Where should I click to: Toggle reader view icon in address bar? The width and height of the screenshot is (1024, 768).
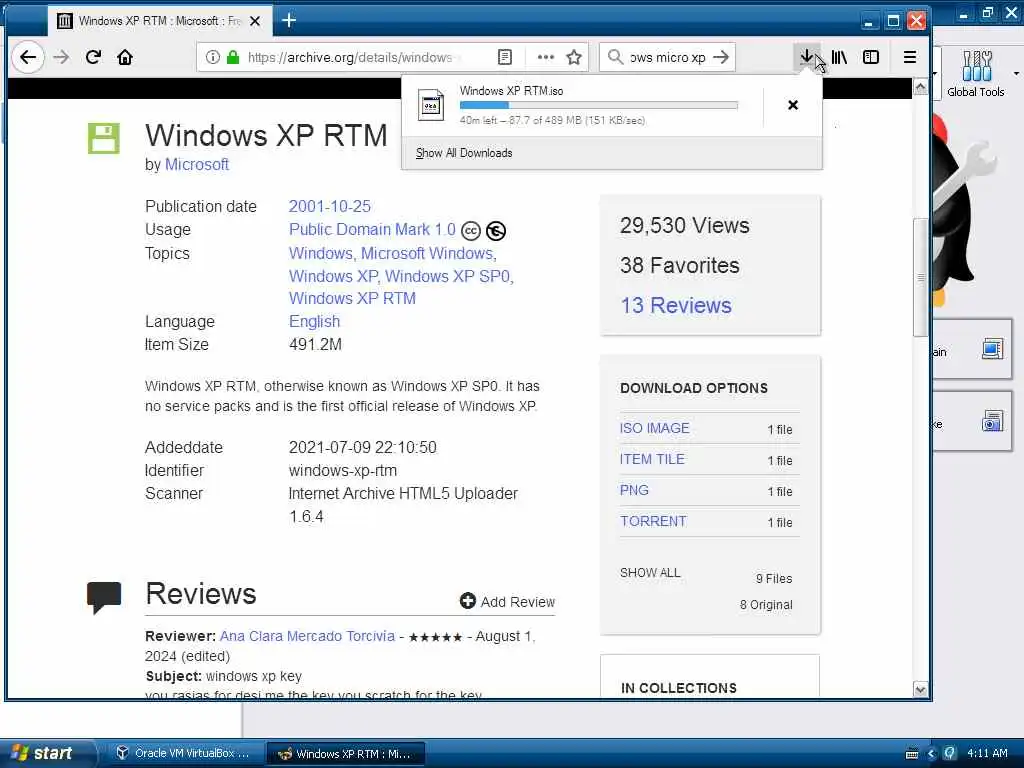coord(505,57)
